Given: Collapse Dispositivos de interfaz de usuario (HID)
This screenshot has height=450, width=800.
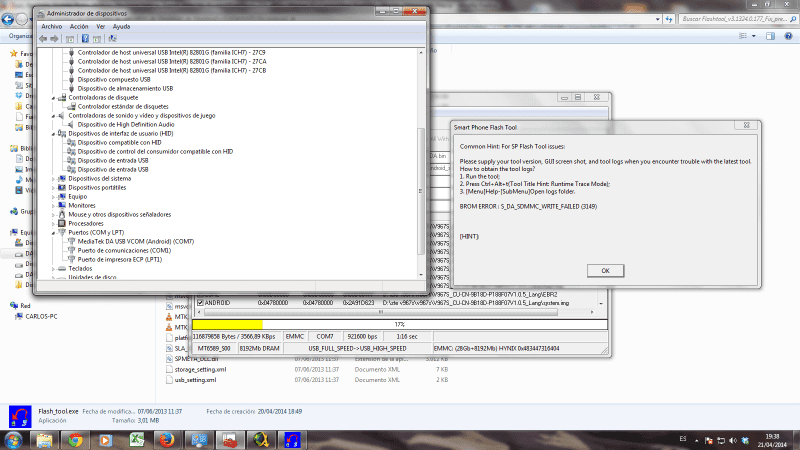Looking at the screenshot, I should point(54,134).
